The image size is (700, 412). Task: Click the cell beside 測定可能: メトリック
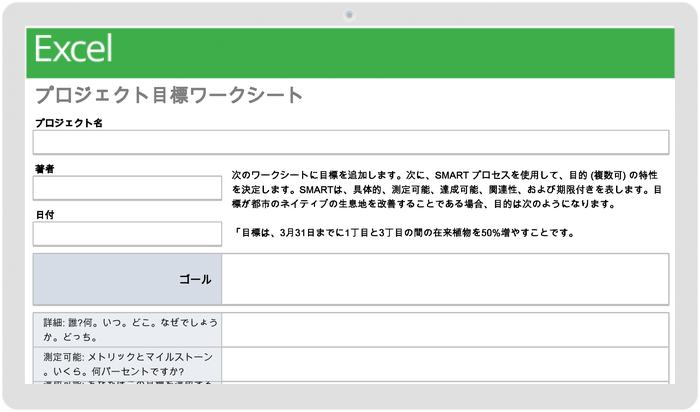pos(445,364)
